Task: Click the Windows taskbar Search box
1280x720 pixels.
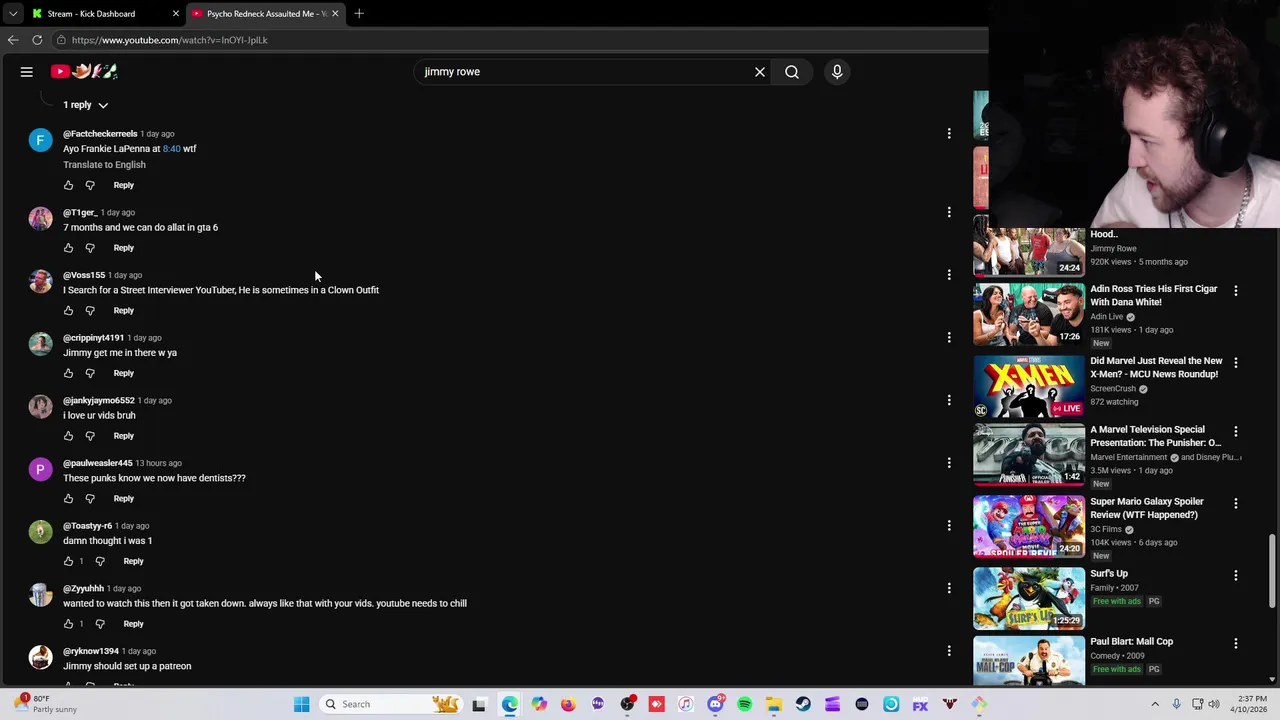Action: tap(390, 704)
